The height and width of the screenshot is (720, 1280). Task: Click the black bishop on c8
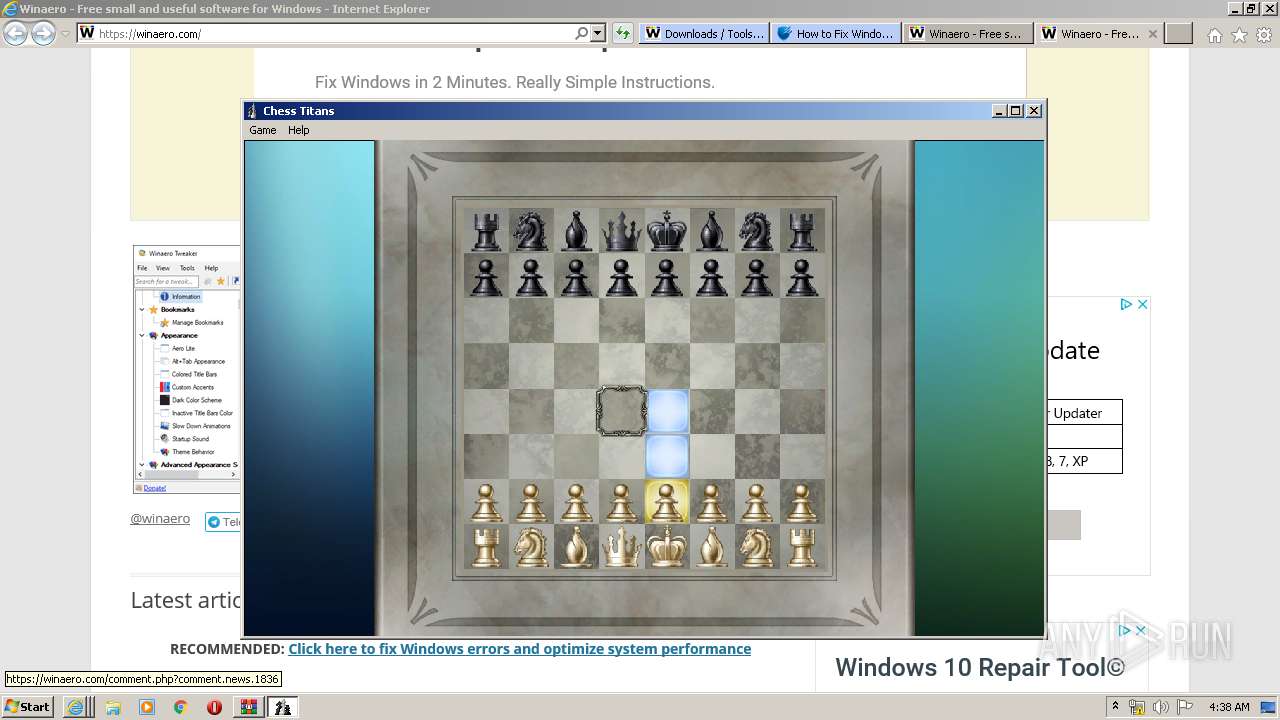[577, 231]
